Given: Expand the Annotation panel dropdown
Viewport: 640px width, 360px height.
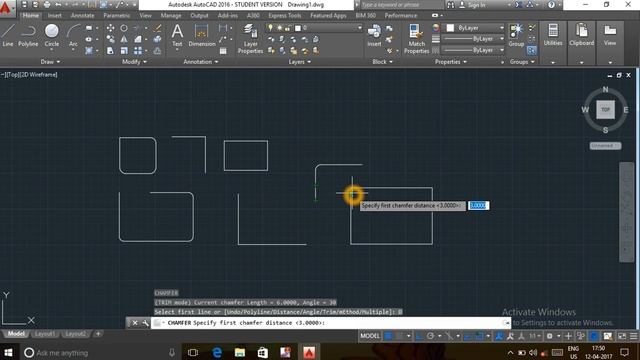Looking at the screenshot, I should pyautogui.click(x=201, y=62).
